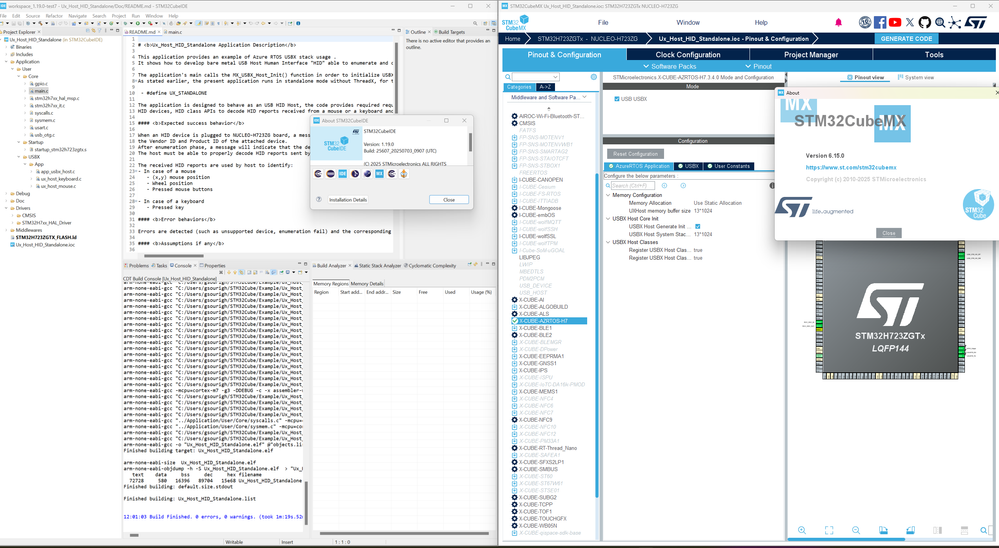Open Tools tab in CubeMX
This screenshot has height=548, width=999.
pyautogui.click(x=934, y=55)
